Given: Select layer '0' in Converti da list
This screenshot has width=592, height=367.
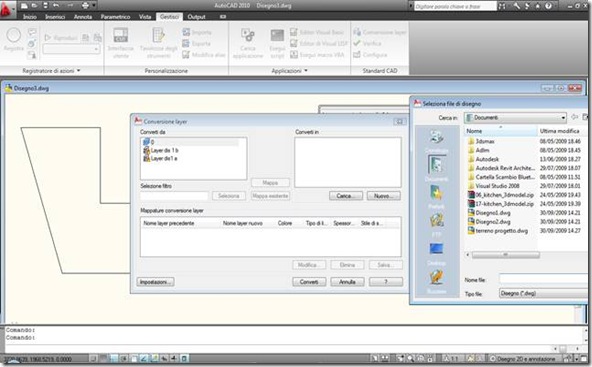Looking at the screenshot, I should pyautogui.click(x=191, y=142).
